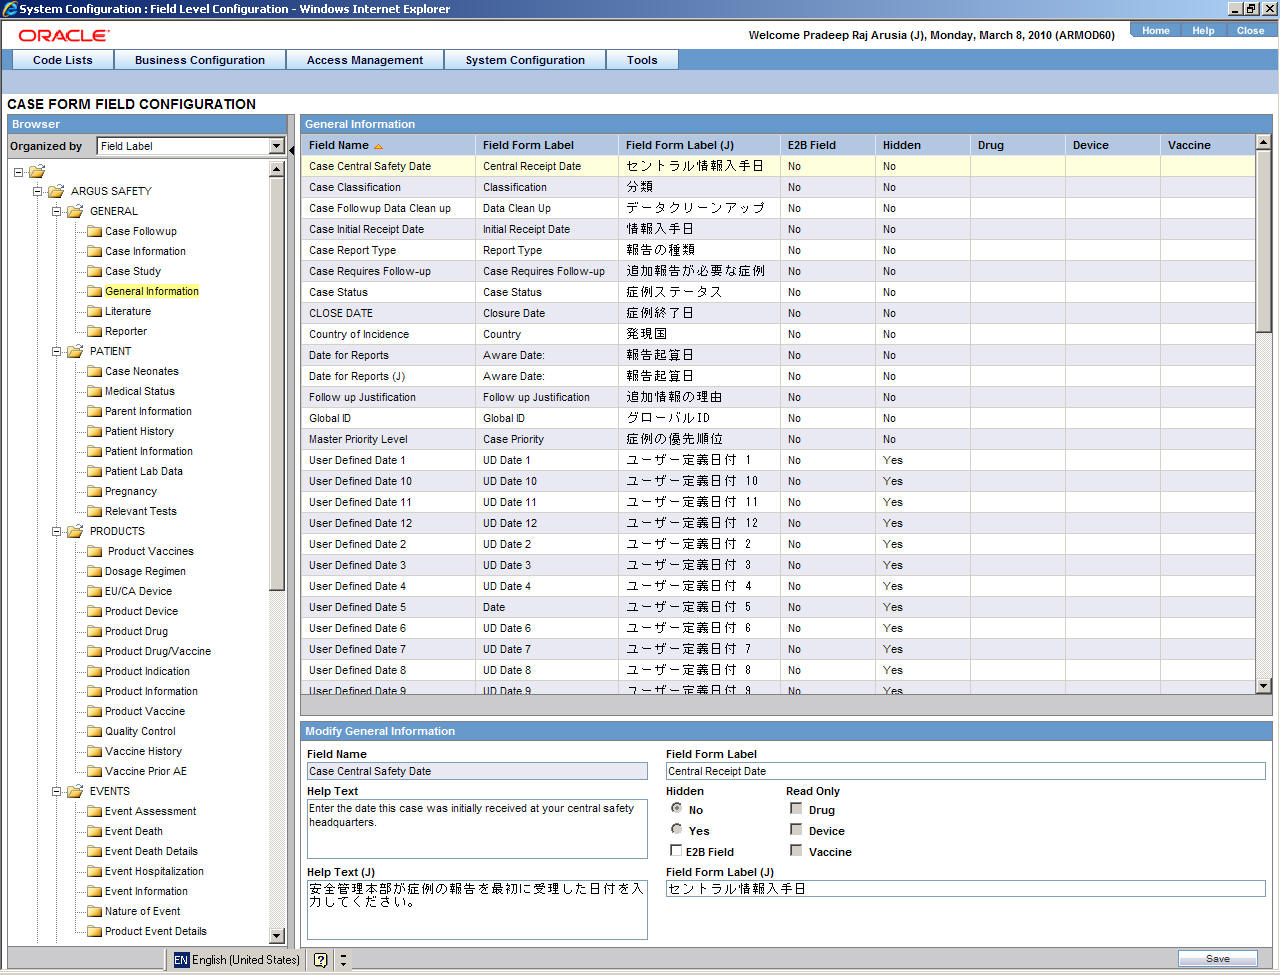
Task: Click the Field Form Label text input
Action: [x=965, y=771]
